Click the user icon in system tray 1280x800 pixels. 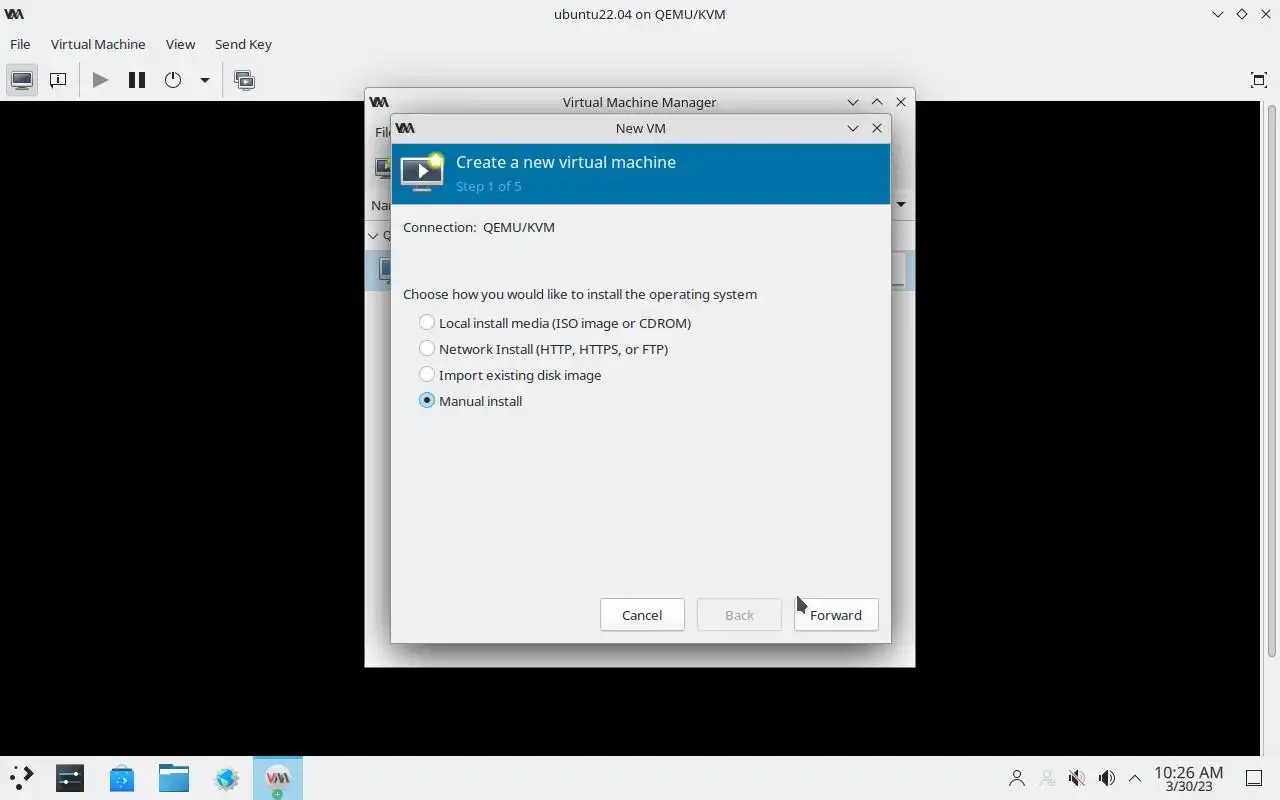(1017, 778)
